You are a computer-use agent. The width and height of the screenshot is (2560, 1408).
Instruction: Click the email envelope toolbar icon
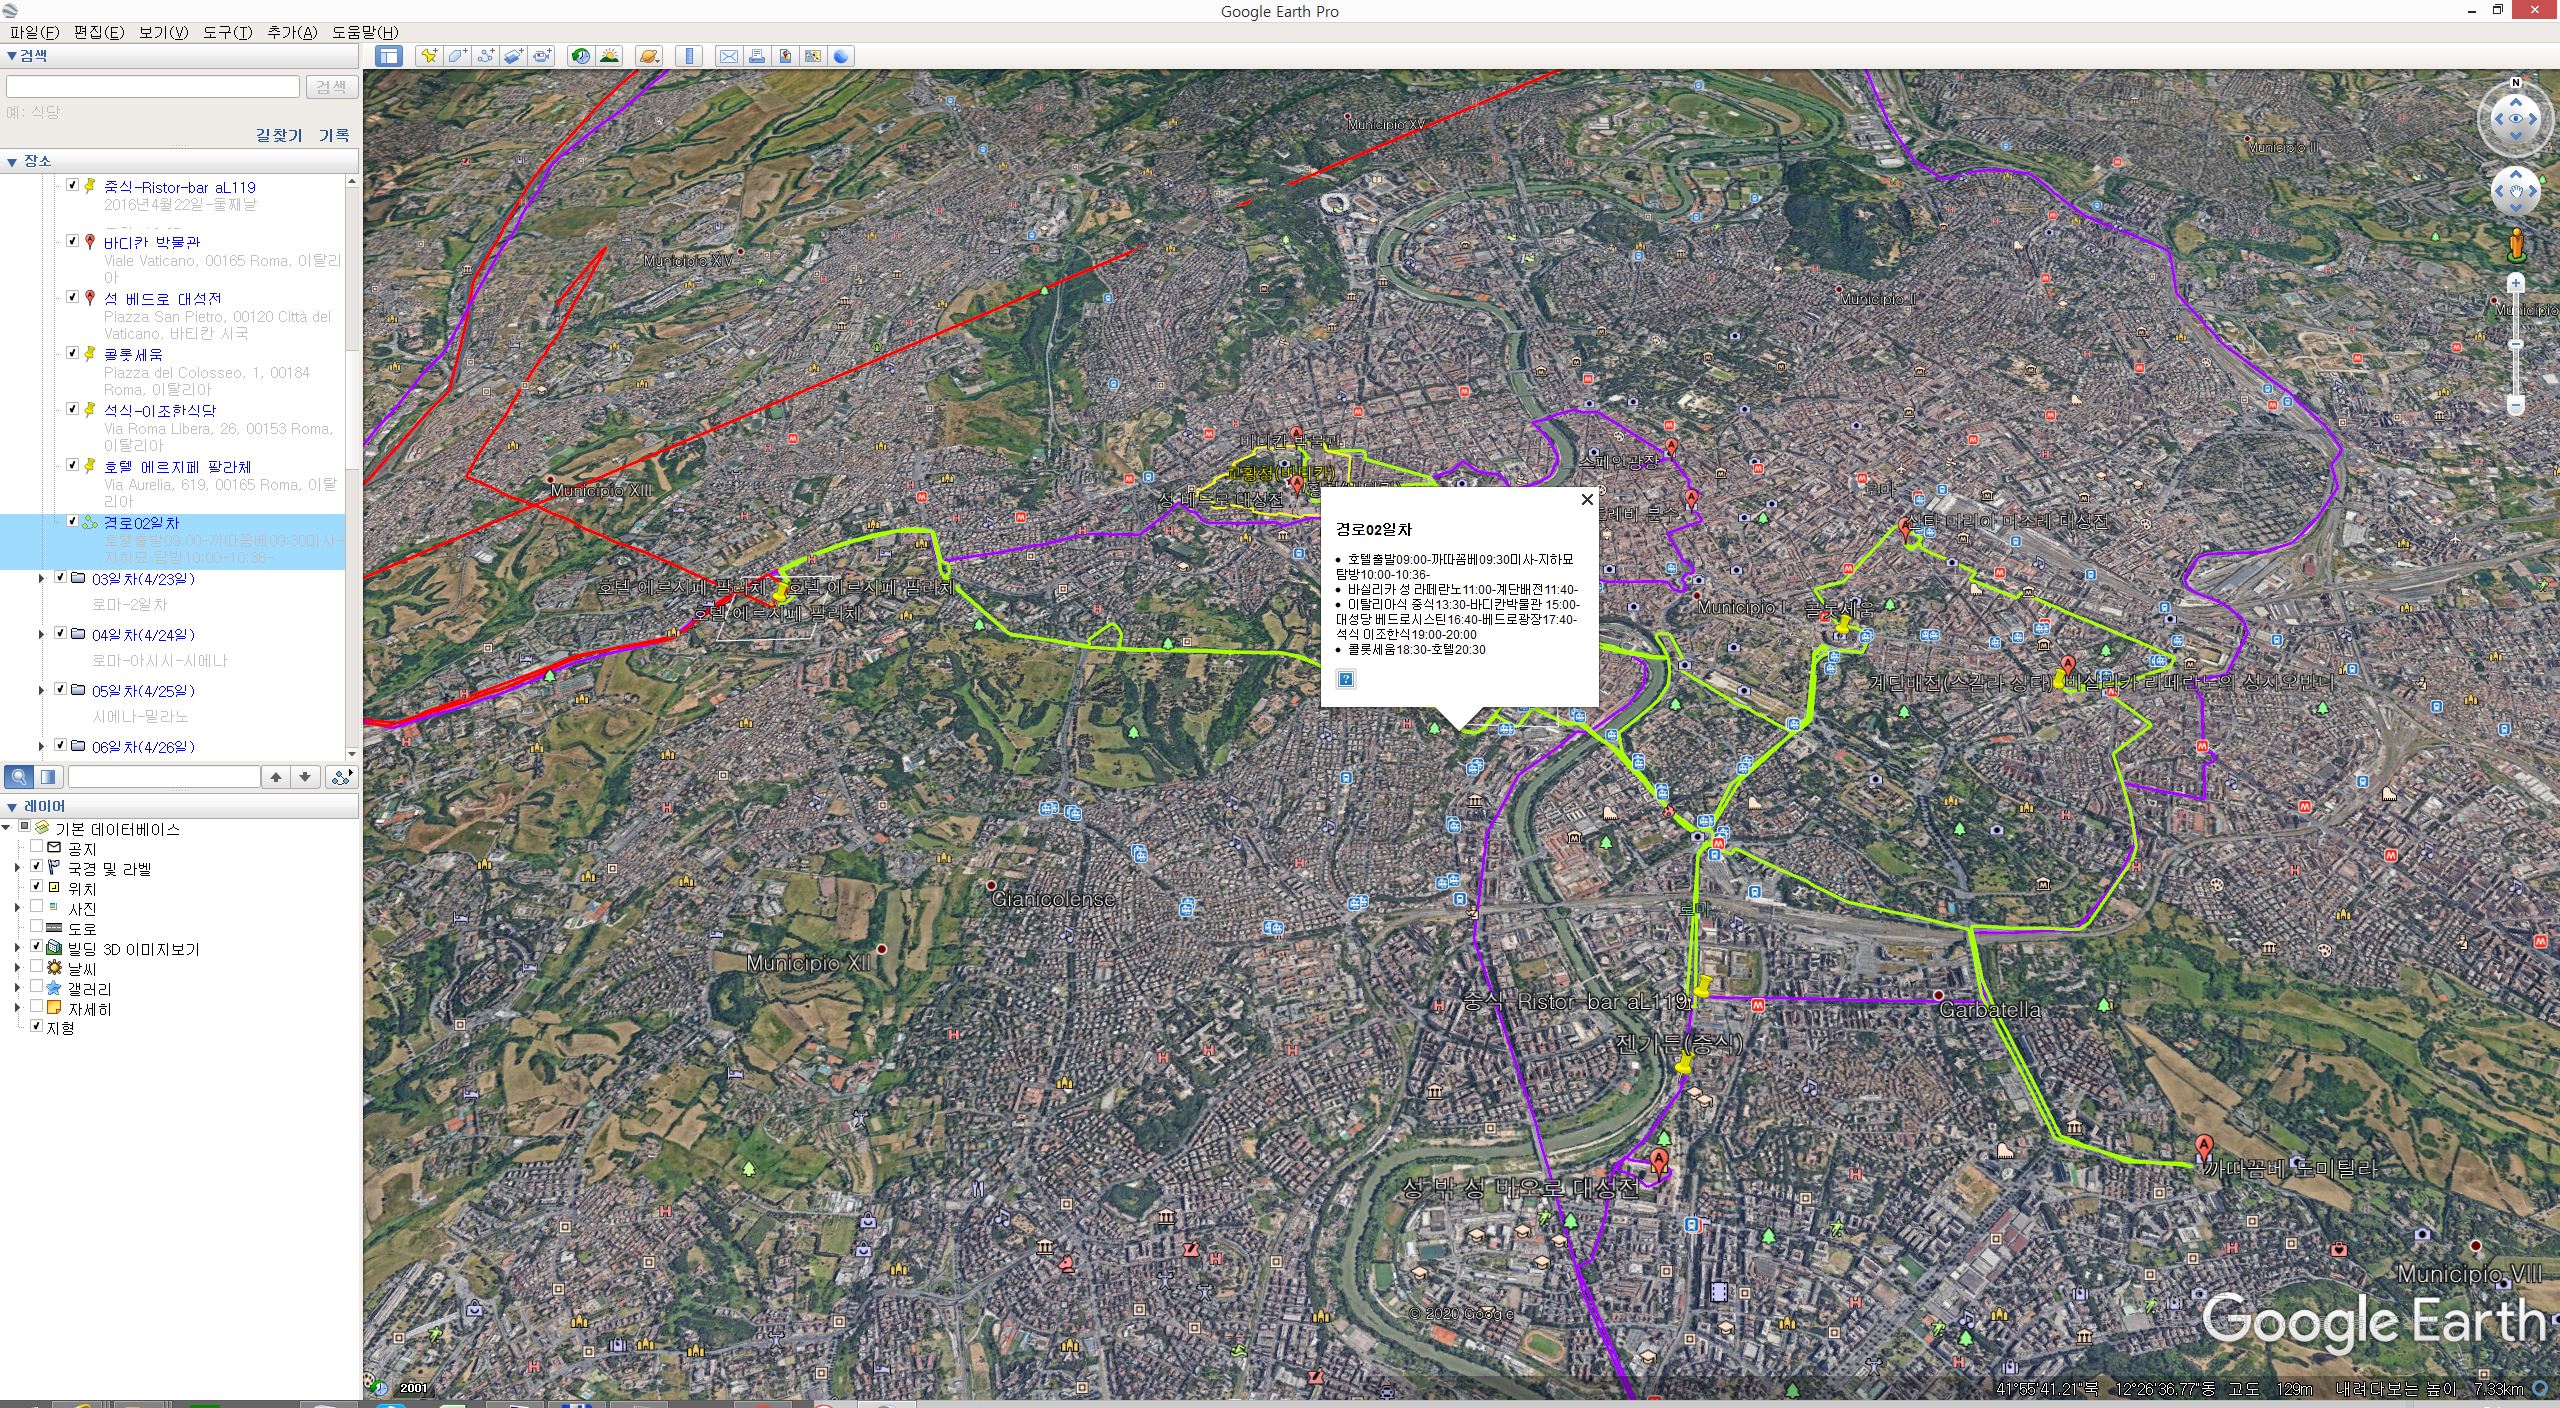729,56
